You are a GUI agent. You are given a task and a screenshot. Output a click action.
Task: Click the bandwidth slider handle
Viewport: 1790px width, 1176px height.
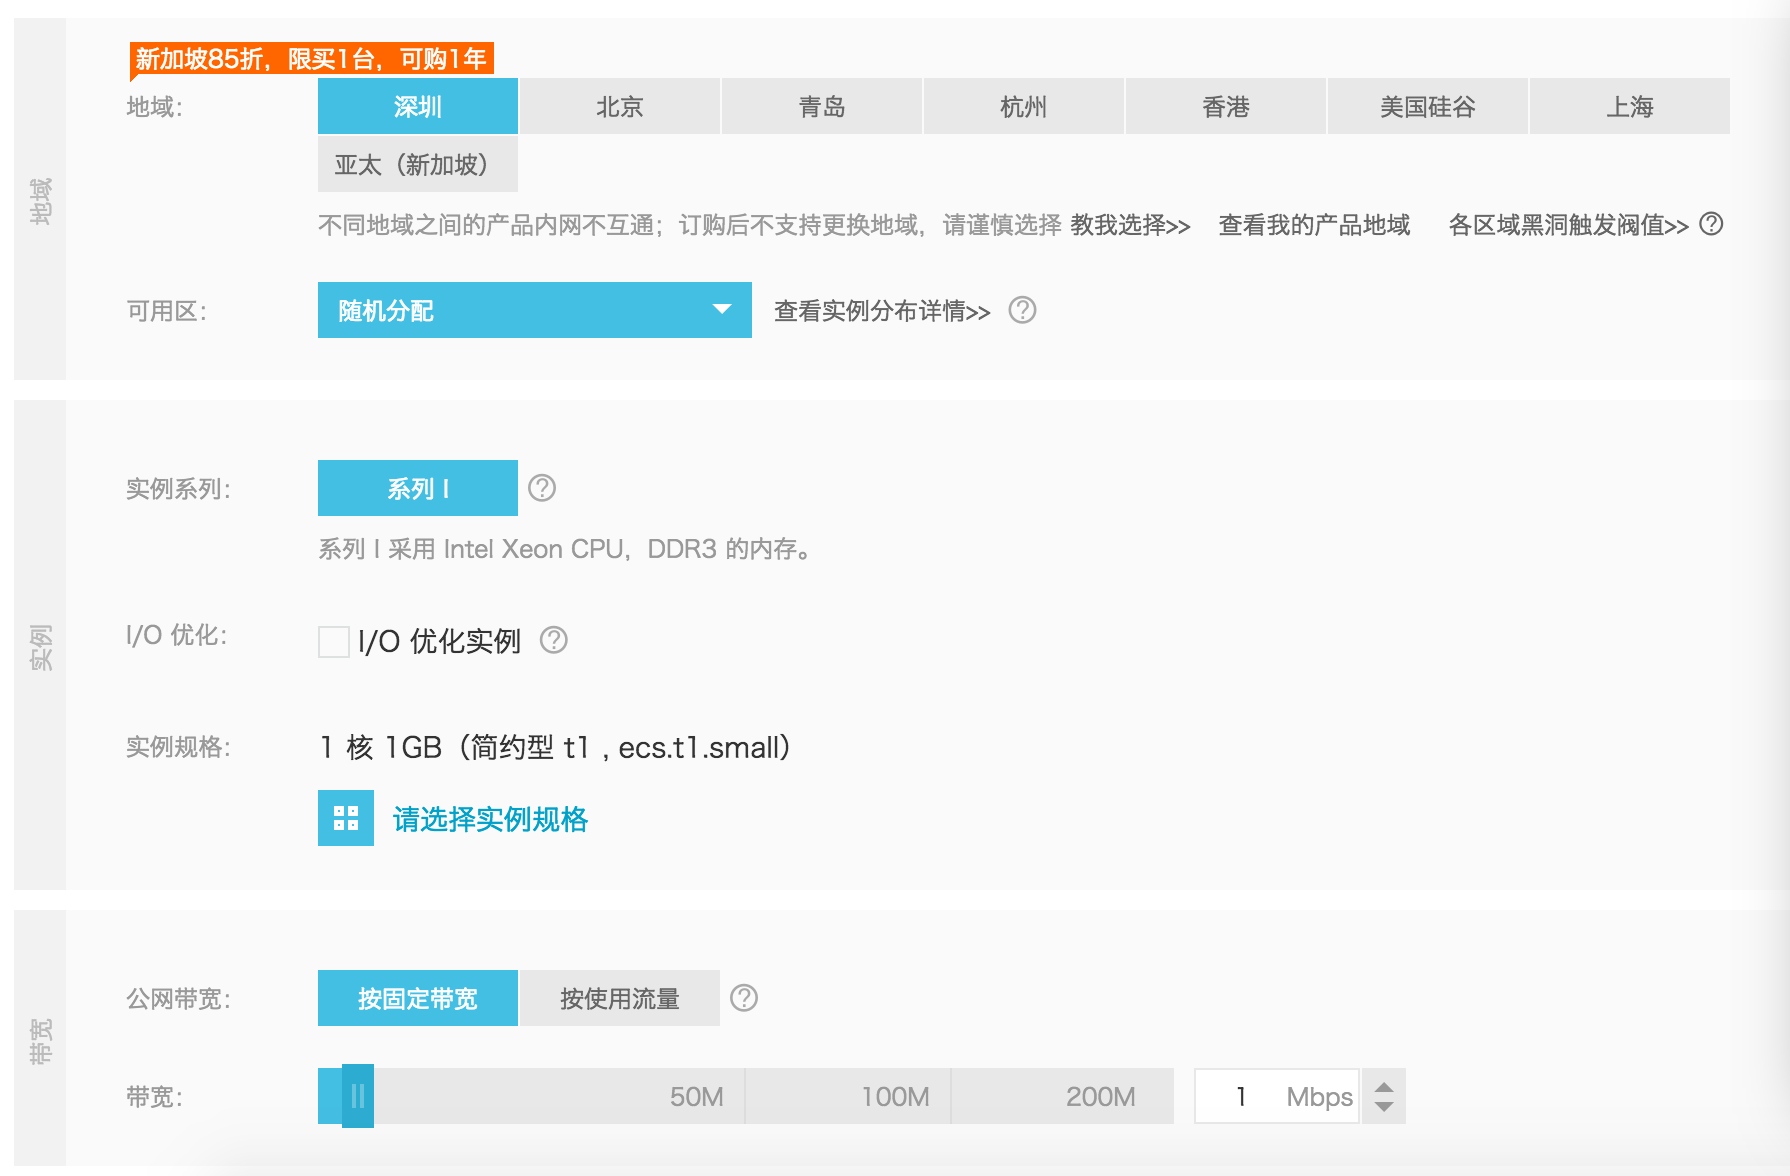pos(358,1096)
